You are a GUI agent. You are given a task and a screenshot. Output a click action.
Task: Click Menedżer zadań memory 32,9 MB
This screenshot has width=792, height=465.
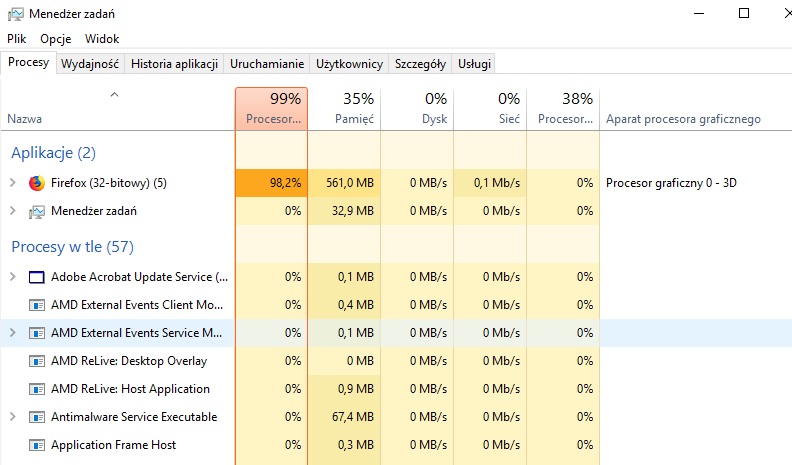click(344, 211)
